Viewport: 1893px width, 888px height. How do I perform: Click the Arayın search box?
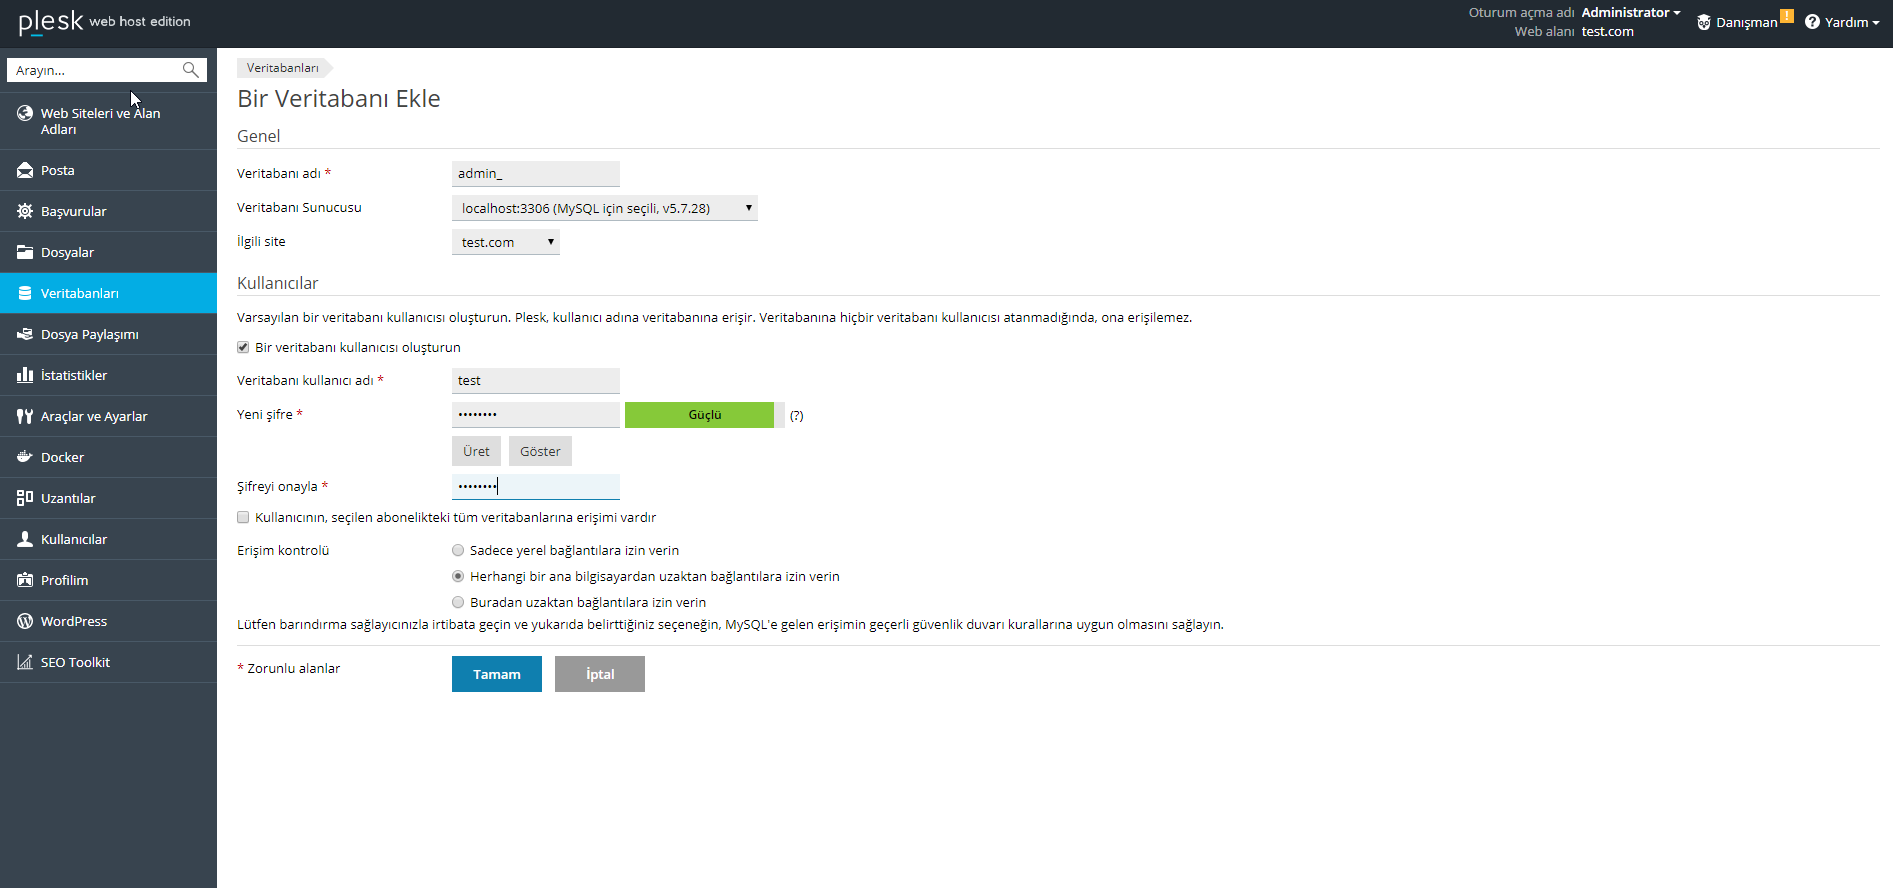tap(107, 70)
